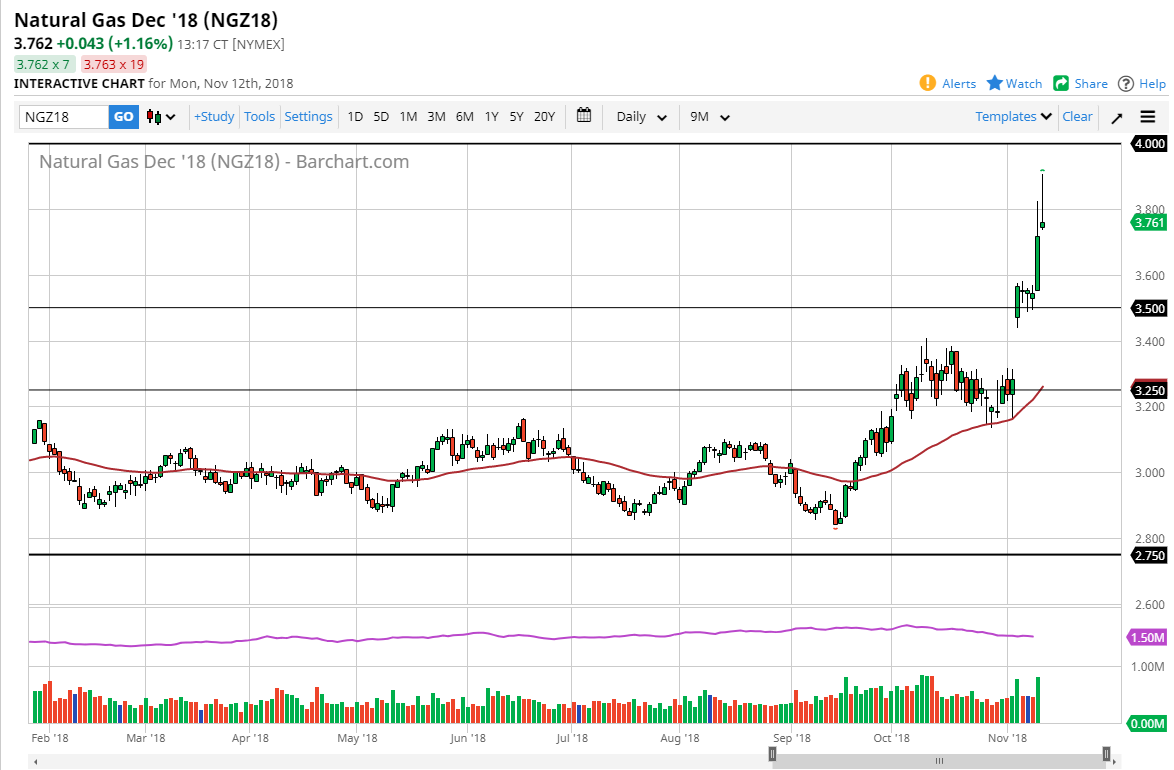The image size is (1174, 770).
Task: Select the 1M range
Action: 408,117
